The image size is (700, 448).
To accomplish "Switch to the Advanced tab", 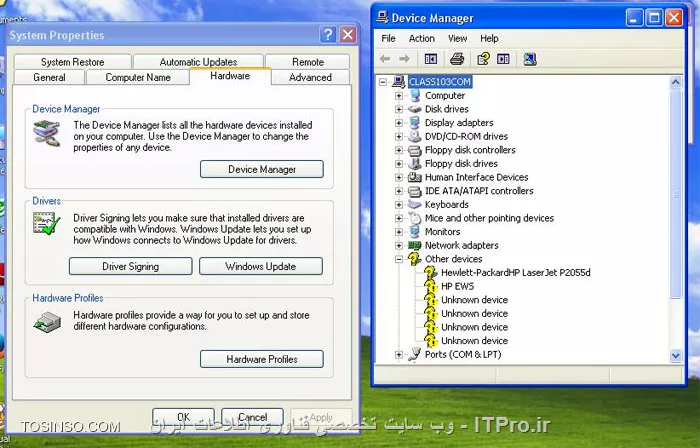I will point(310,77).
